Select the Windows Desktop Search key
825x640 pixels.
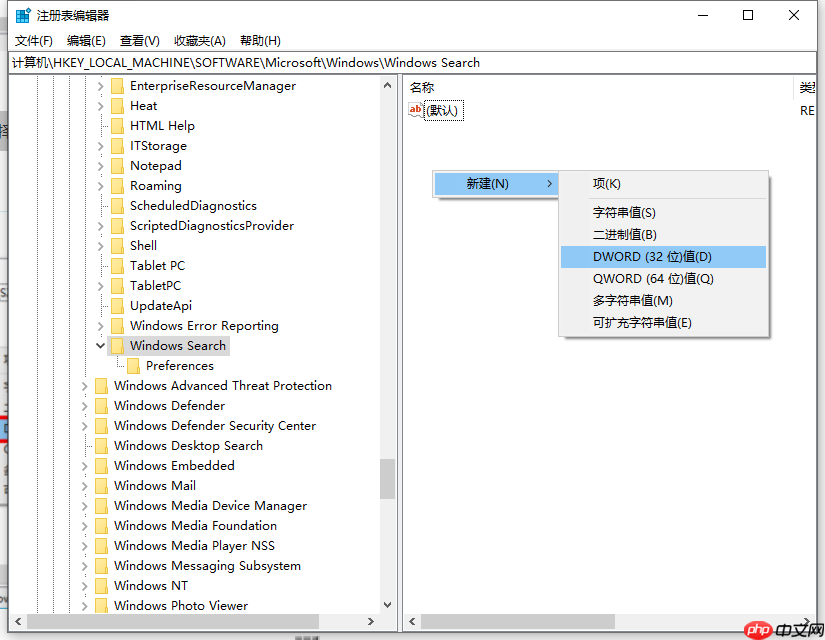click(x=188, y=446)
